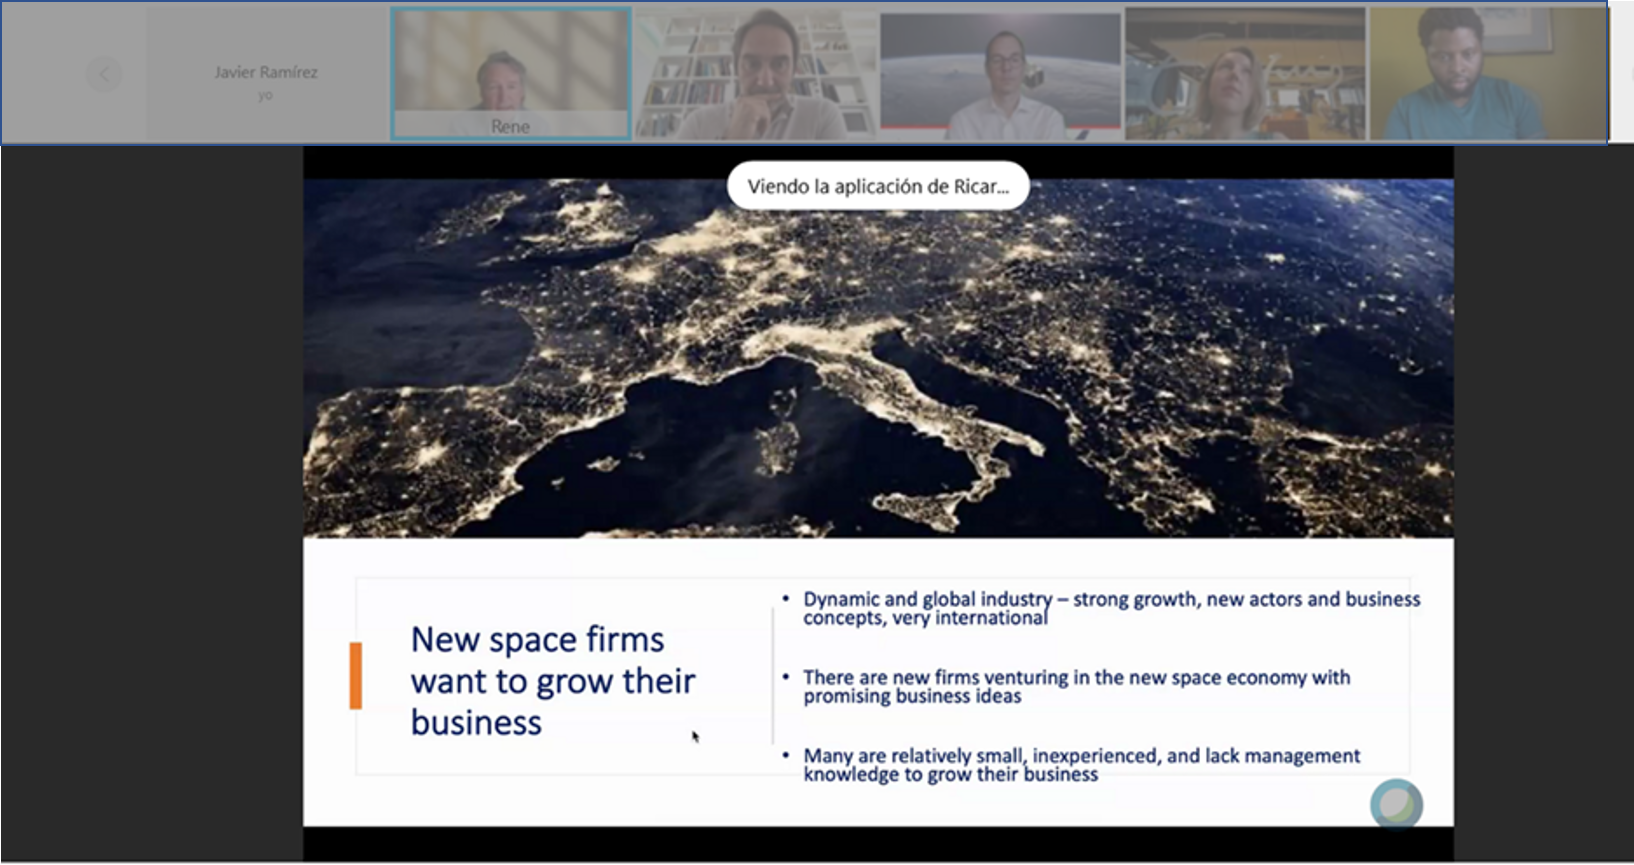The width and height of the screenshot is (1634, 865).
Task: Click the circular teal logo on slide
Action: point(1396,805)
